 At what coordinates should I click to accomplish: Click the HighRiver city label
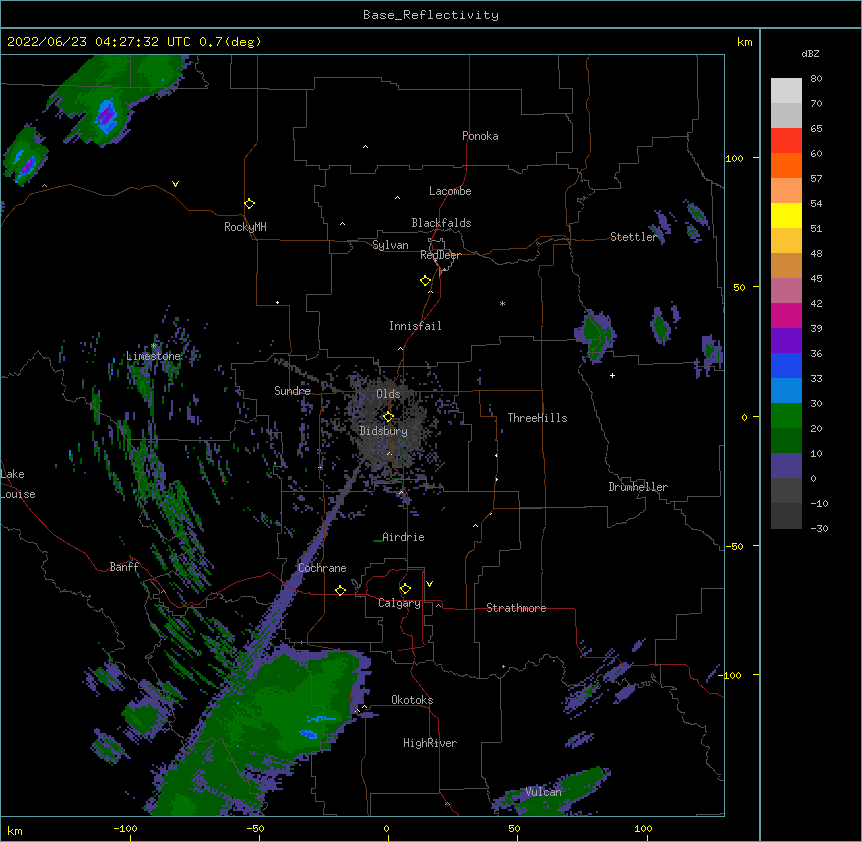[430, 743]
